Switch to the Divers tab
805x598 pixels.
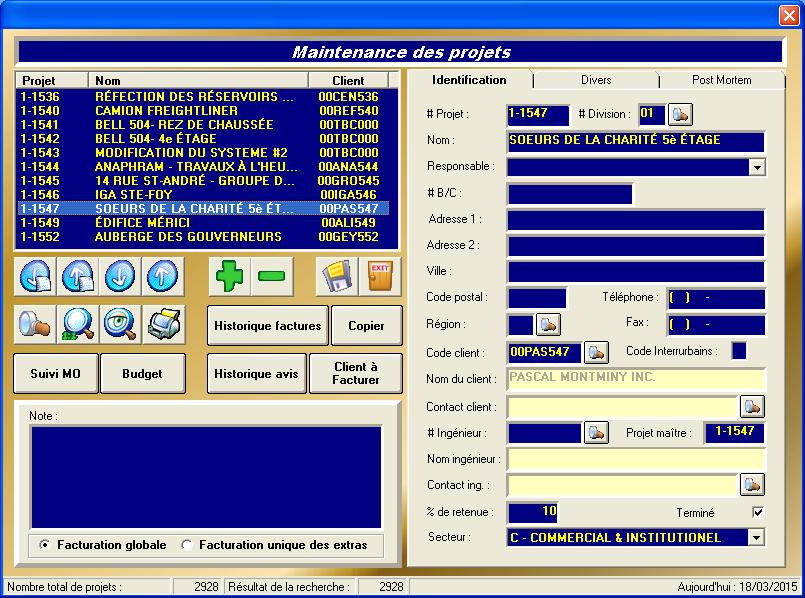coord(596,80)
